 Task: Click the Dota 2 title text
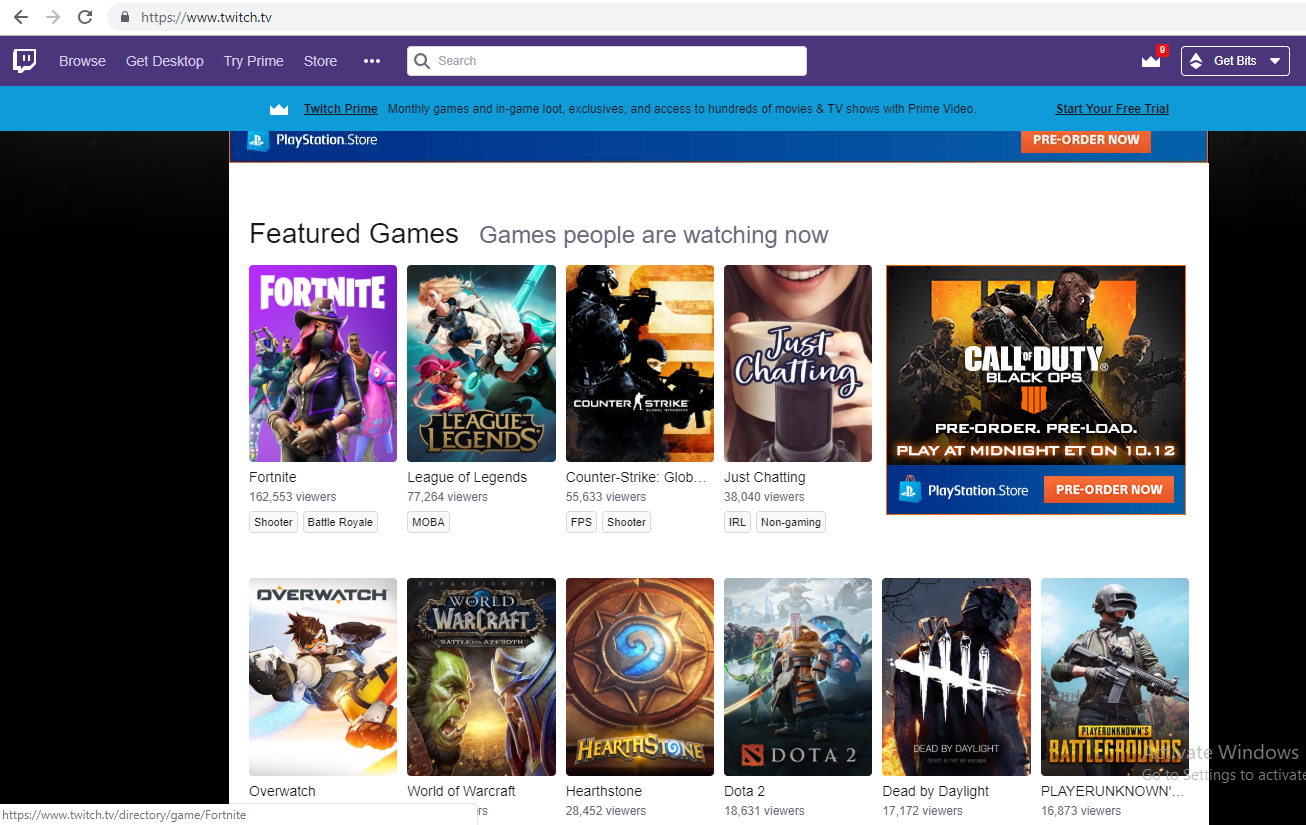[x=745, y=791]
